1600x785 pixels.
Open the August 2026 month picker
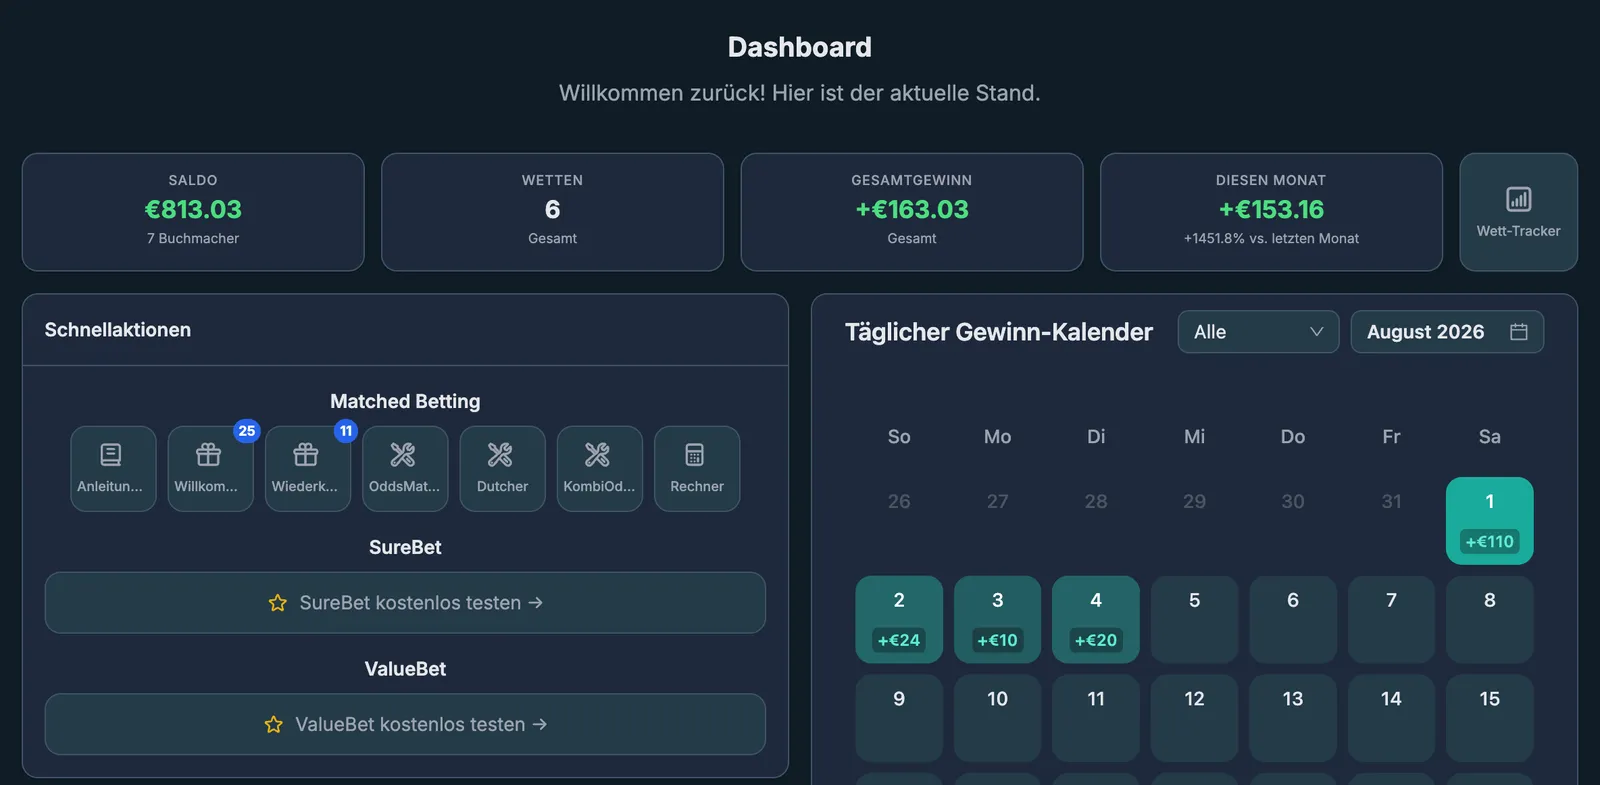pyautogui.click(x=1447, y=332)
